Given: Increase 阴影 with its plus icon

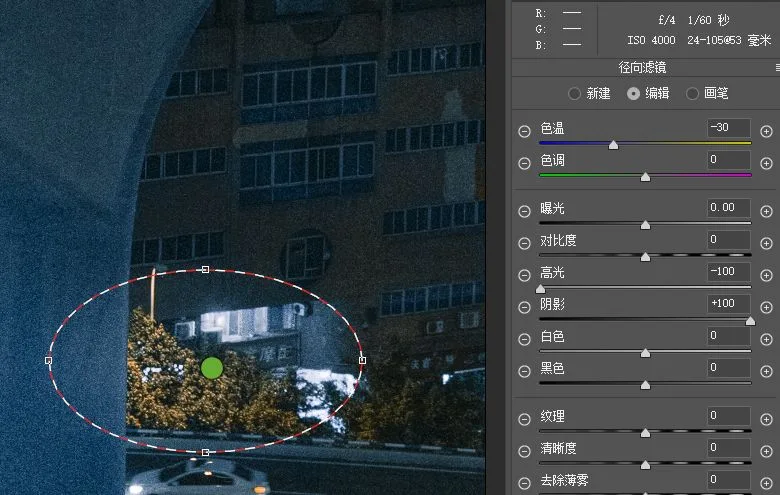Looking at the screenshot, I should (766, 307).
